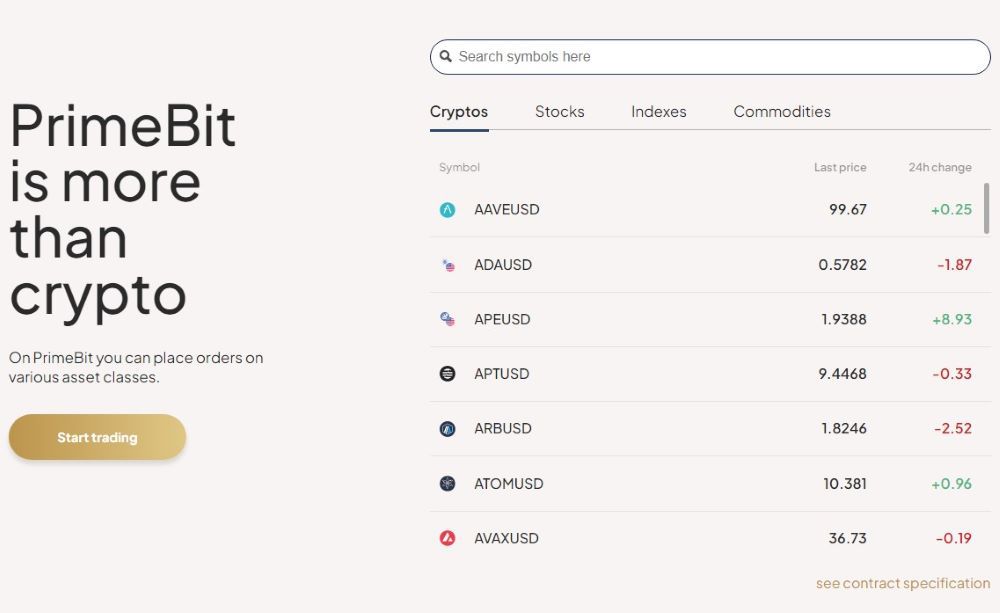Click the Last price column header

pos(840,167)
